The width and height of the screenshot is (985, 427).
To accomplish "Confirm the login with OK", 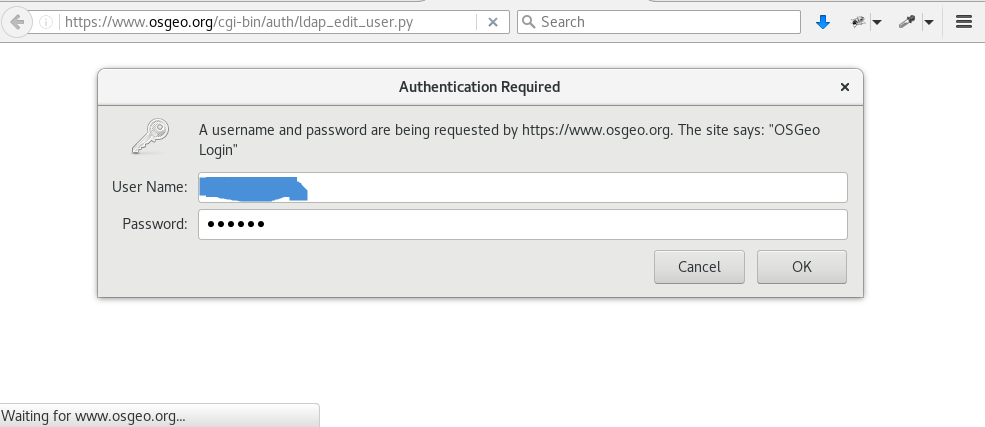I will (x=801, y=267).
